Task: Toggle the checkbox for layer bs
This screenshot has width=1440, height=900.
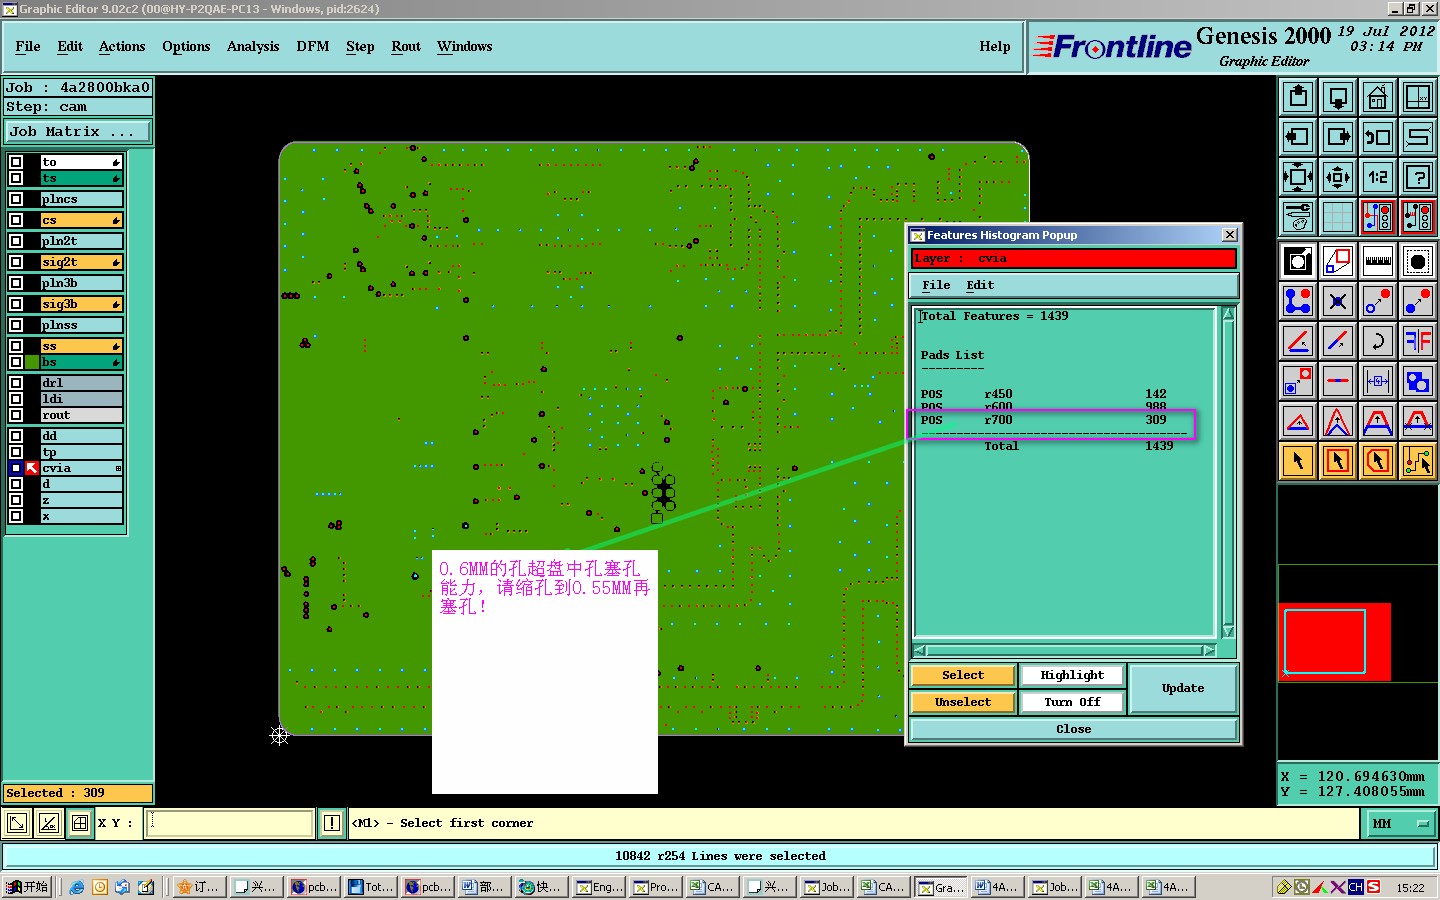Action: click(16, 362)
